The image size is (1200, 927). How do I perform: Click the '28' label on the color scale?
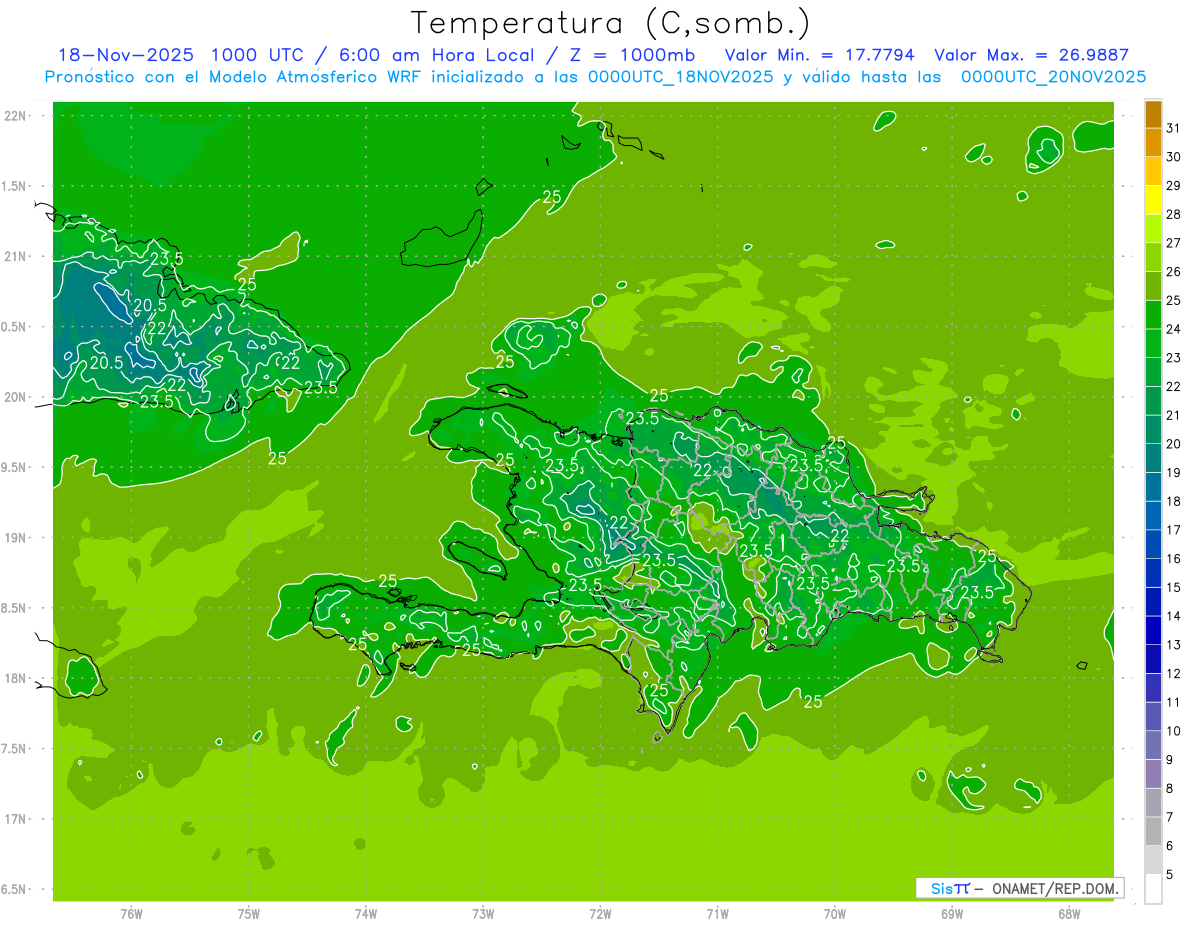click(1174, 214)
